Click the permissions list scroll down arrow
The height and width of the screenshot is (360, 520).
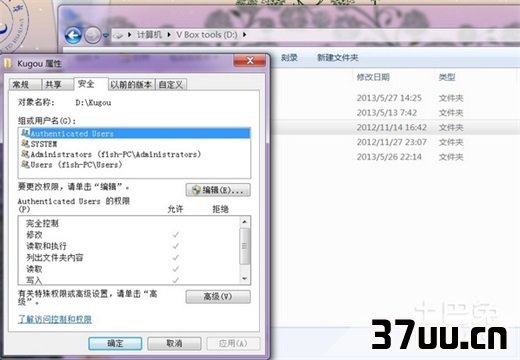point(245,278)
